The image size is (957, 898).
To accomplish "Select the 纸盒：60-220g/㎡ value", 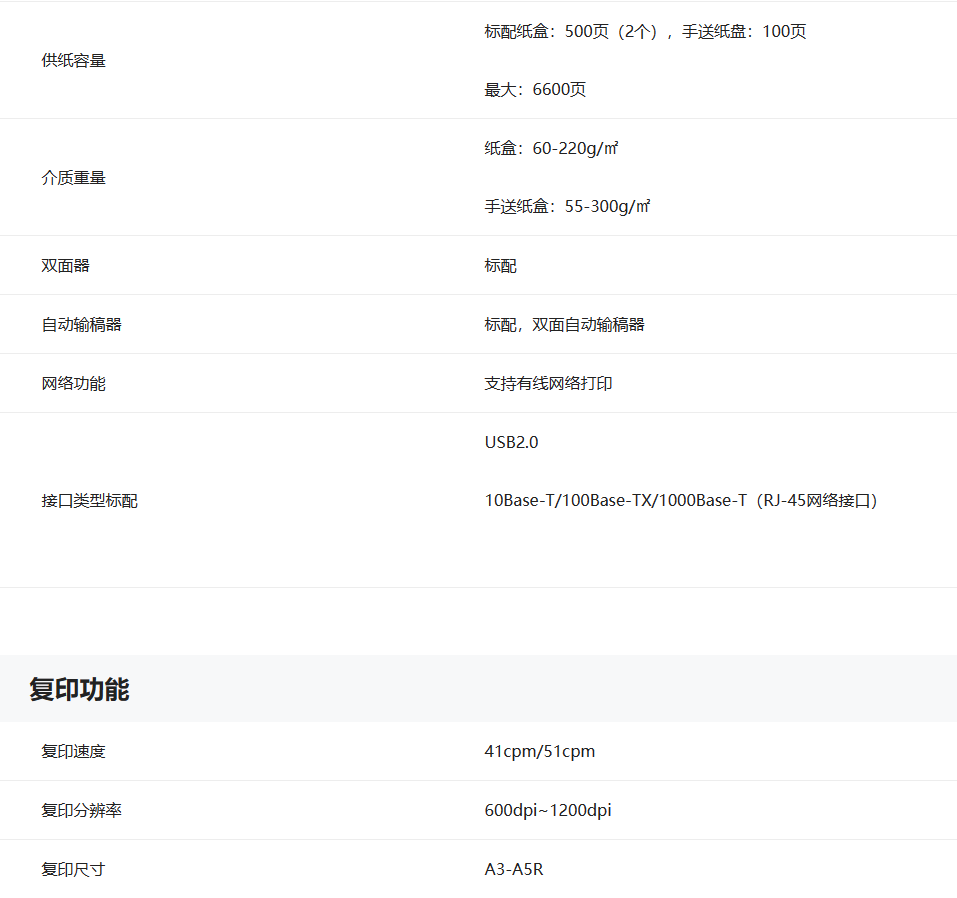I will point(551,149).
